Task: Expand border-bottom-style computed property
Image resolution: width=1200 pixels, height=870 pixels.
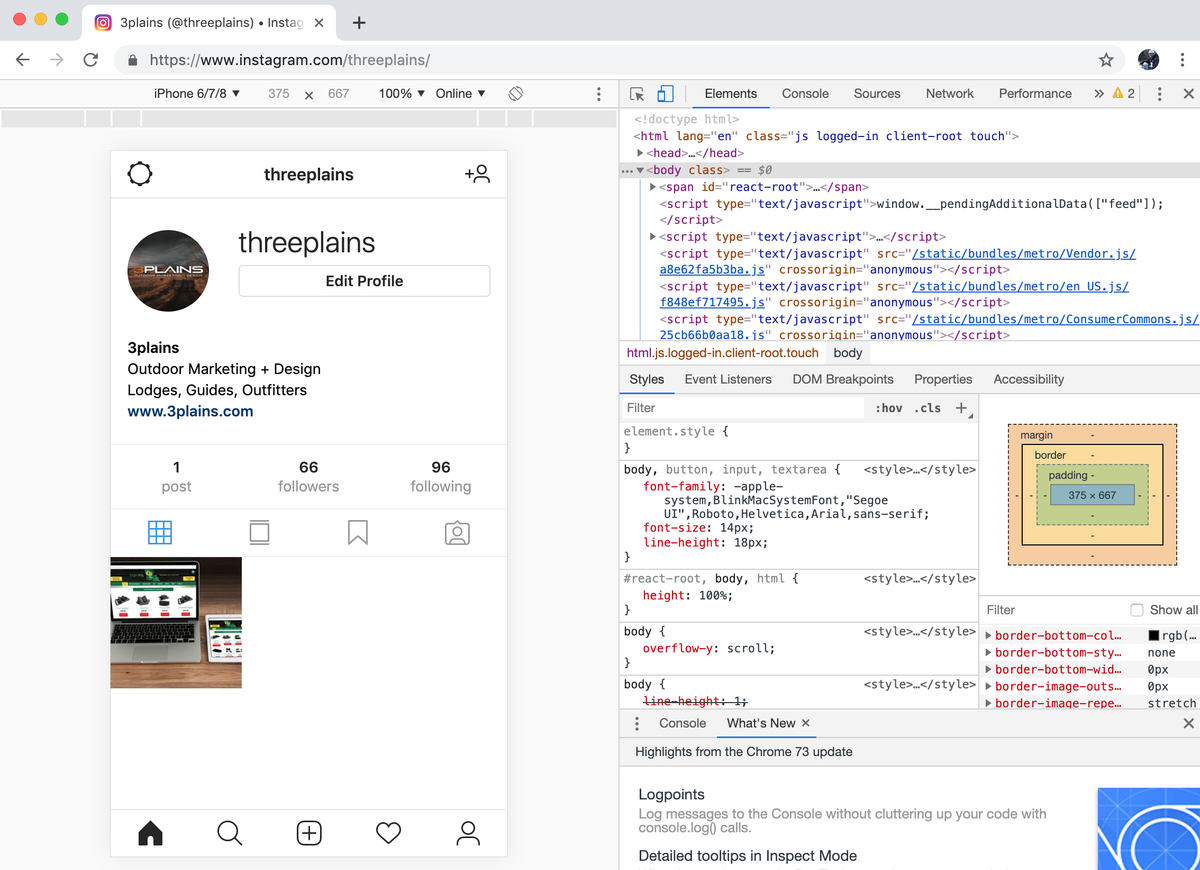Action: pyautogui.click(x=989, y=653)
